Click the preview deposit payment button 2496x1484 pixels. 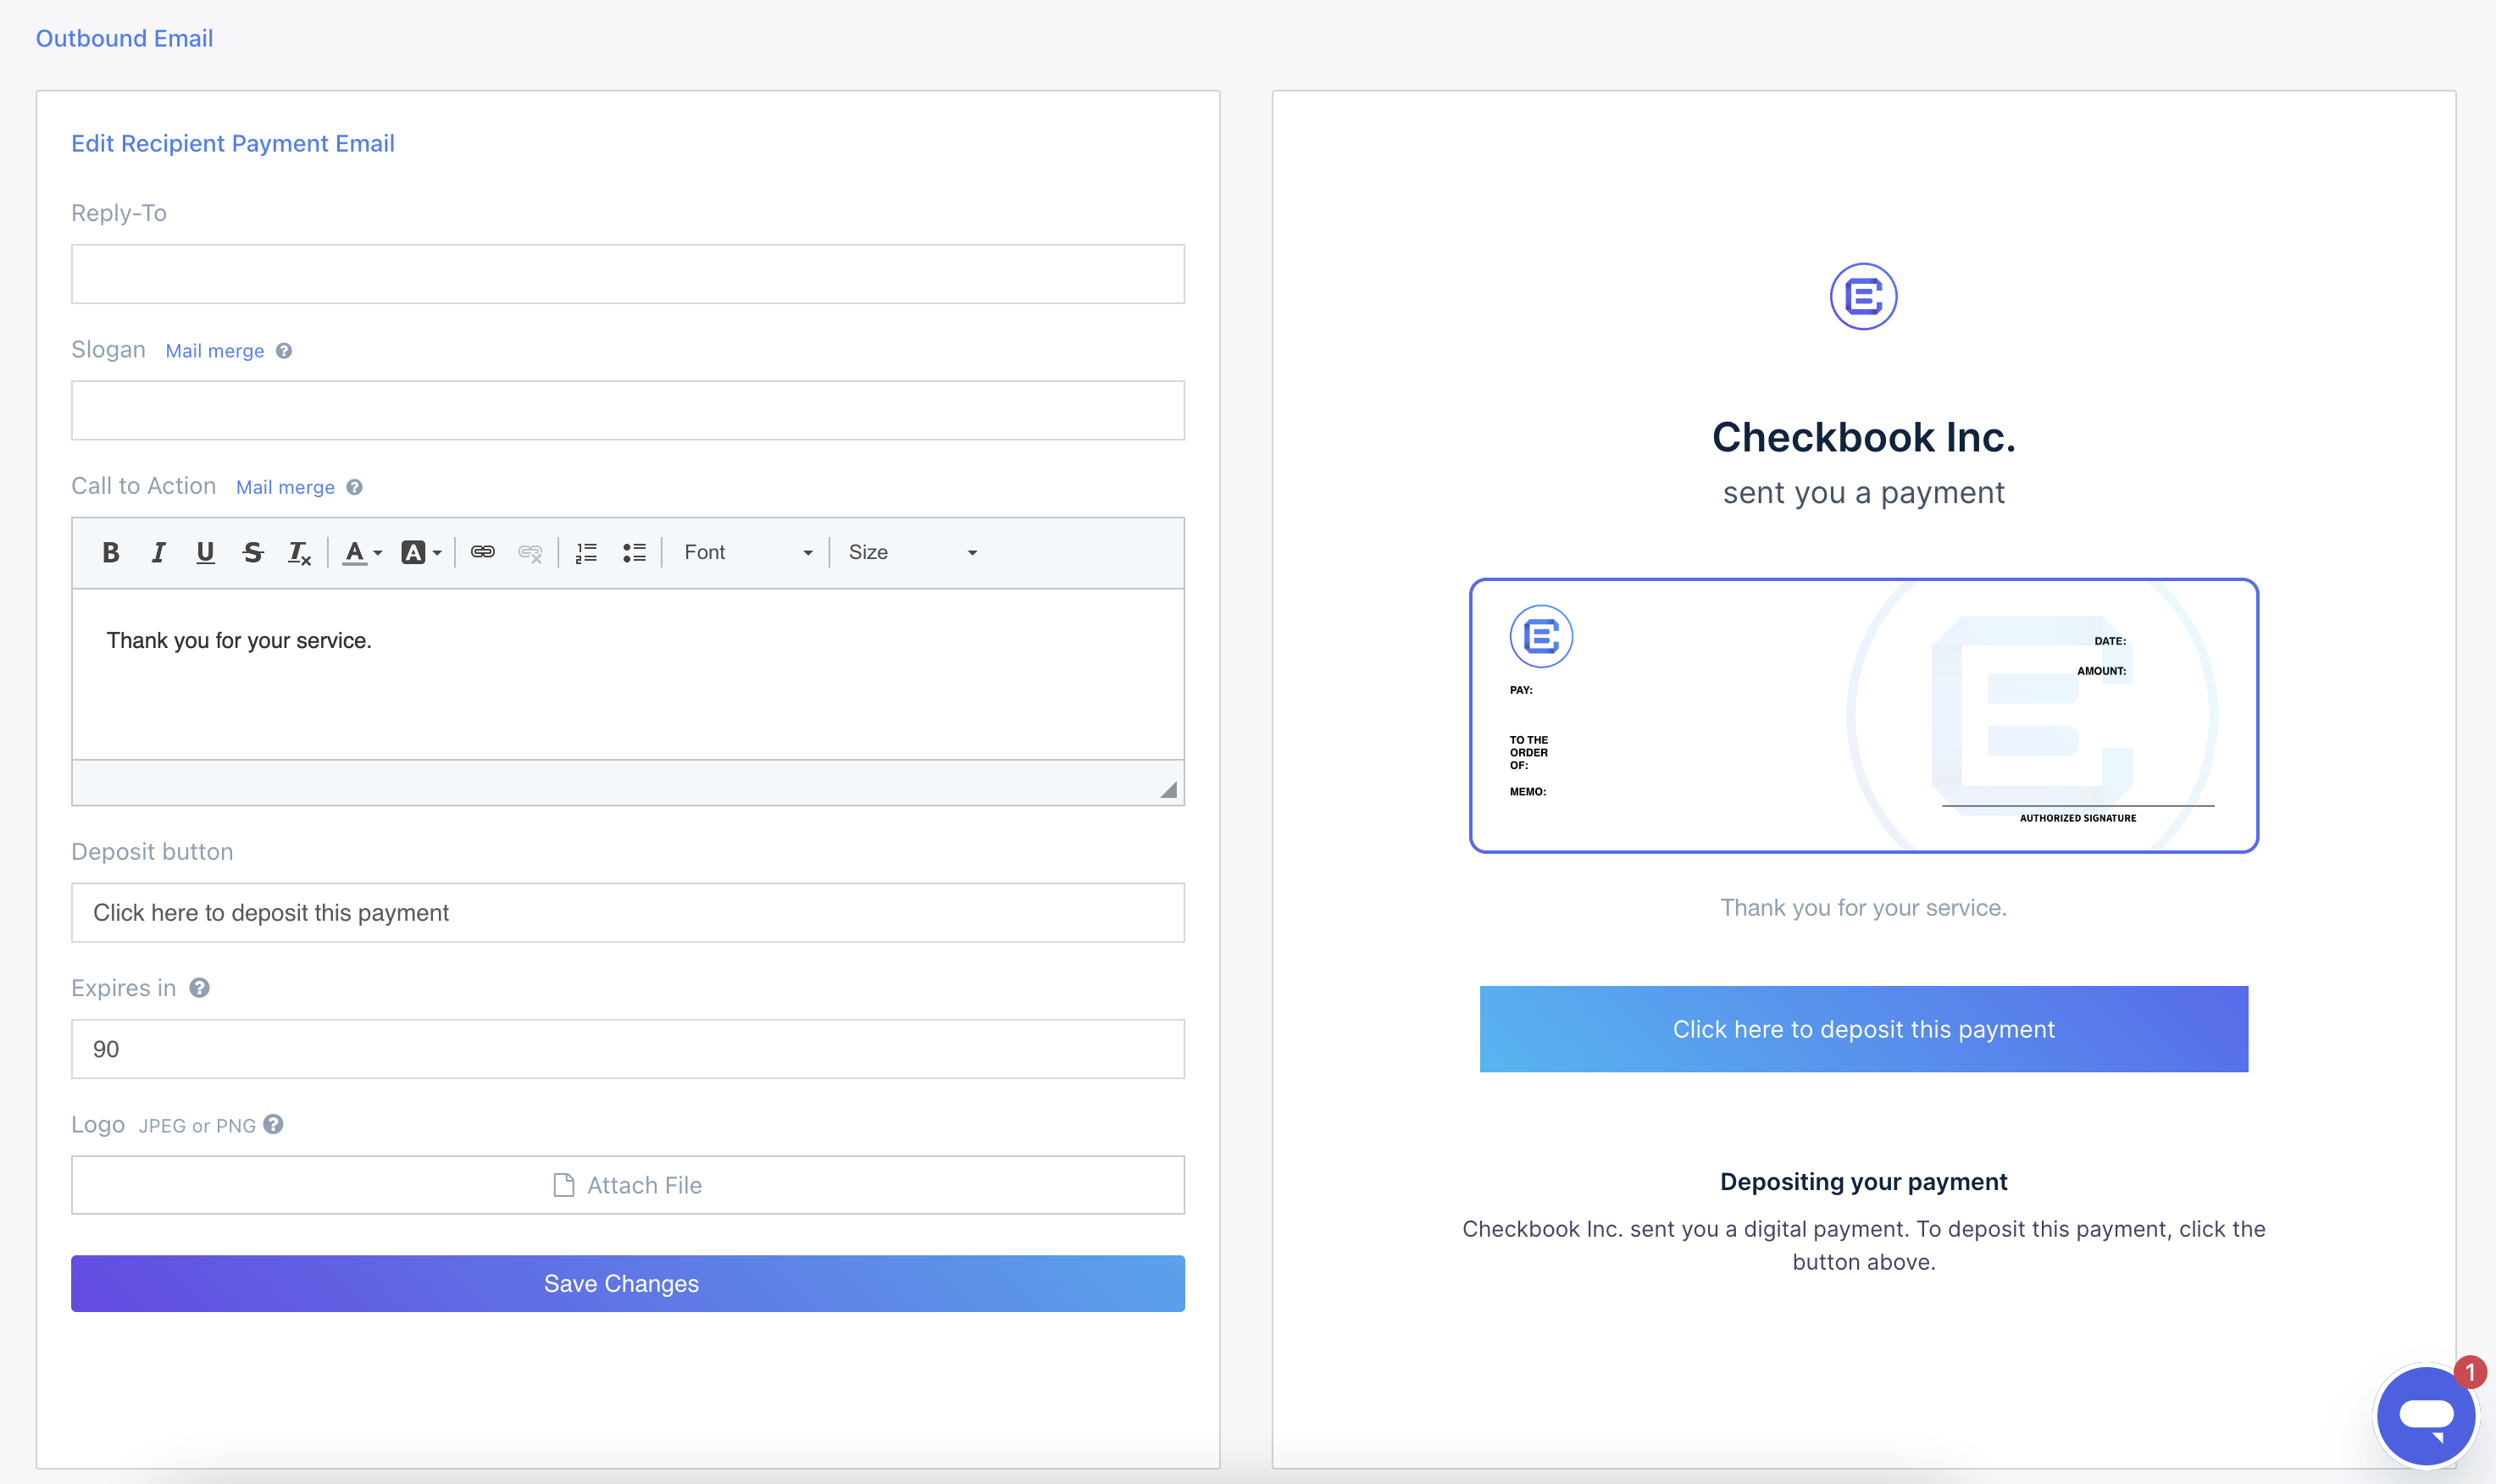point(1864,1029)
